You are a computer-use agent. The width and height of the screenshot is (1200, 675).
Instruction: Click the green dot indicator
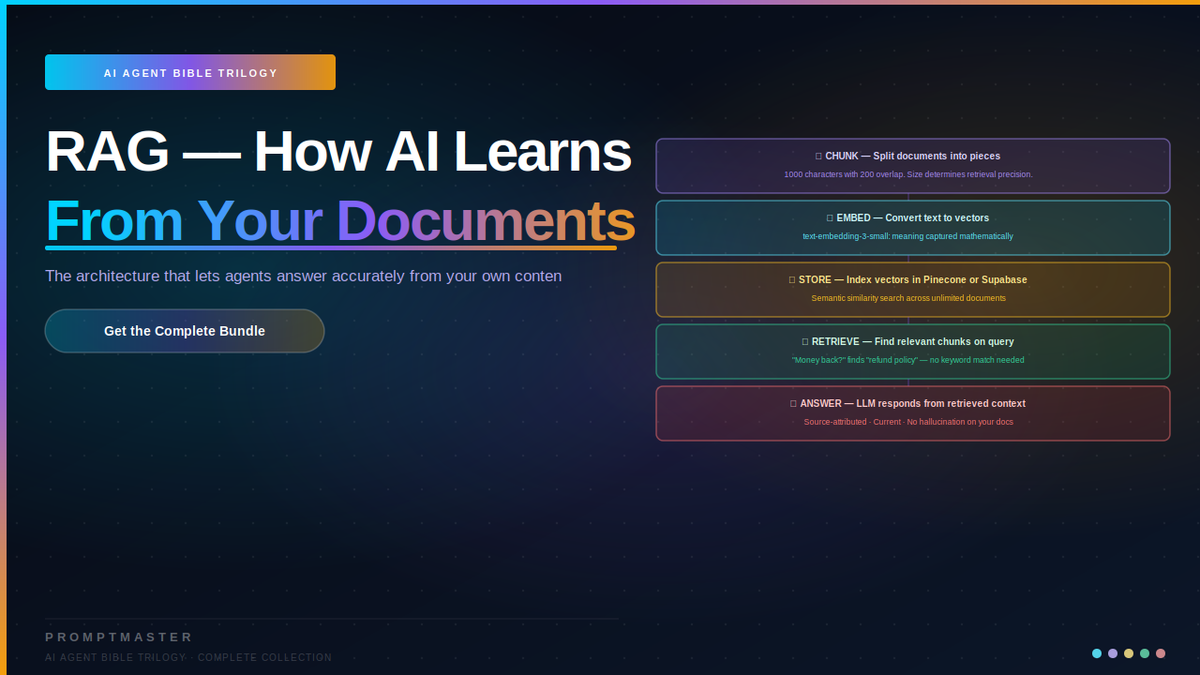(x=1145, y=654)
